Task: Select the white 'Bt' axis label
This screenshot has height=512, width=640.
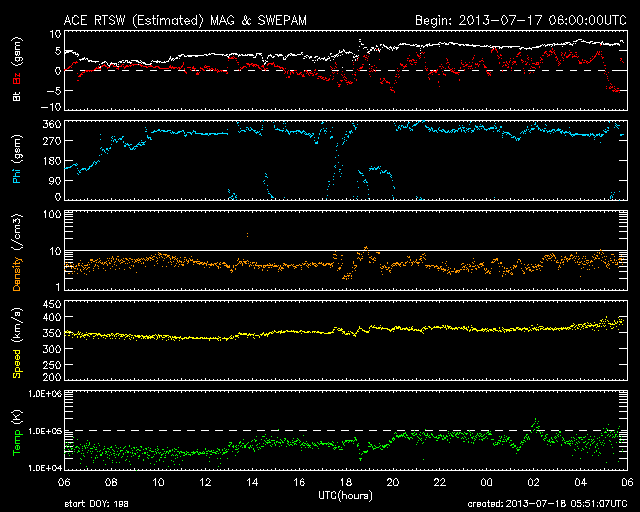Action: tap(16, 96)
